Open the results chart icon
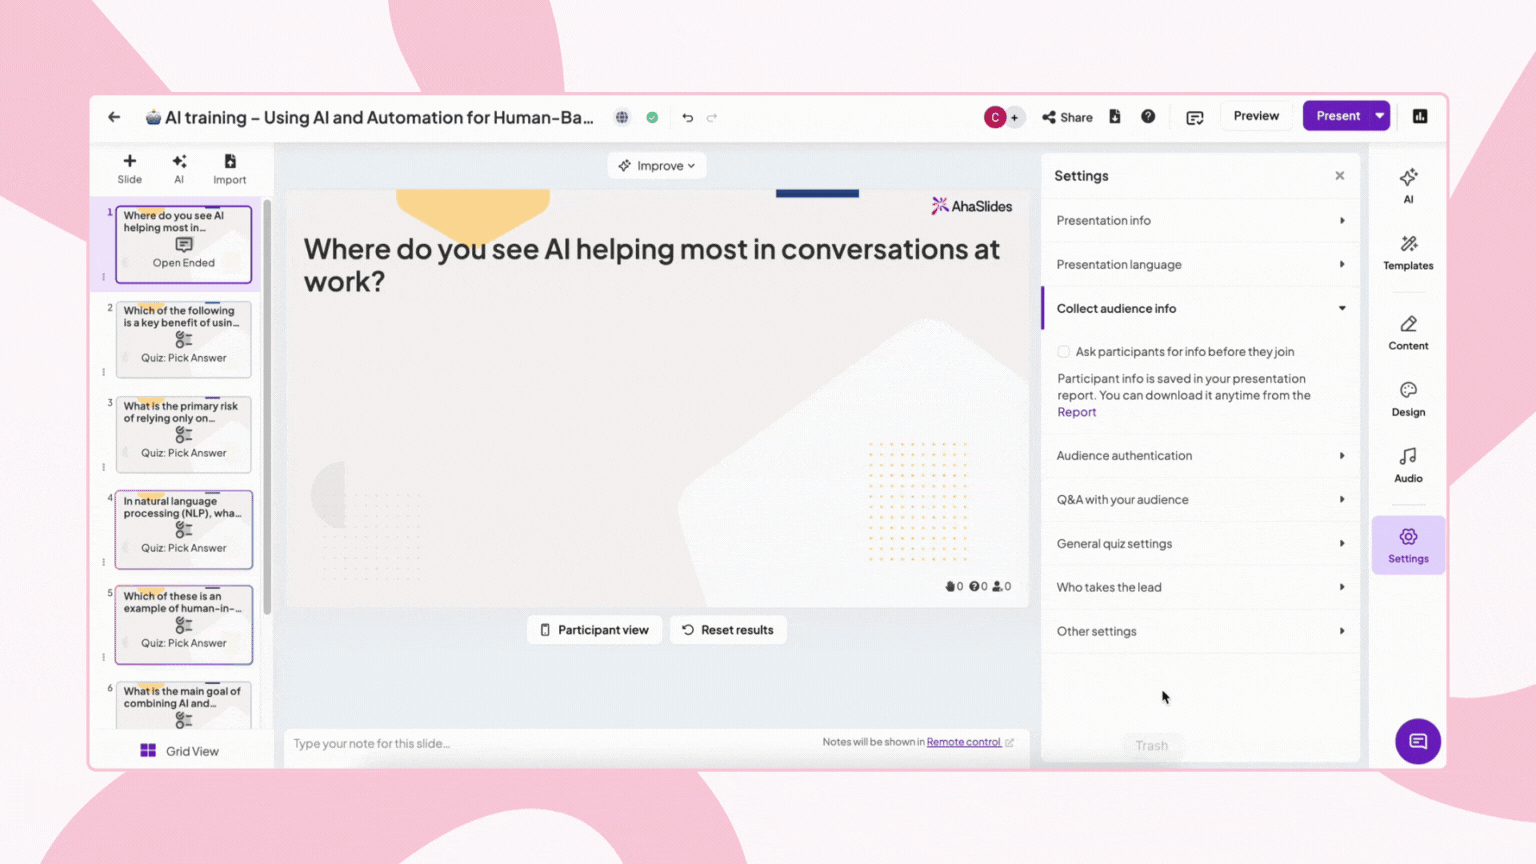1536x864 pixels. (1420, 116)
